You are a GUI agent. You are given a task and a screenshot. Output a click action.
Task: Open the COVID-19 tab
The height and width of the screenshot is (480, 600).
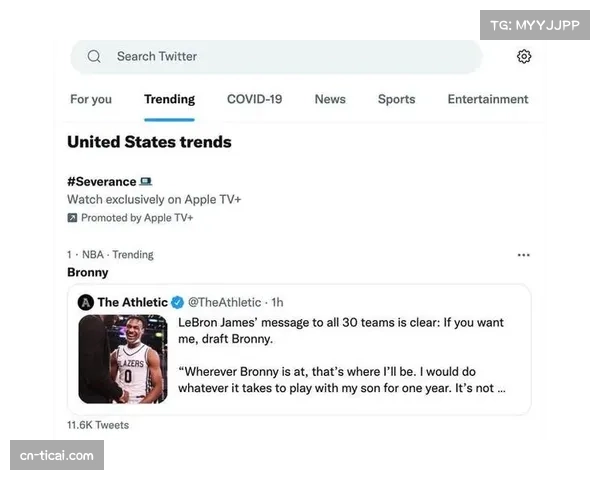(x=254, y=99)
